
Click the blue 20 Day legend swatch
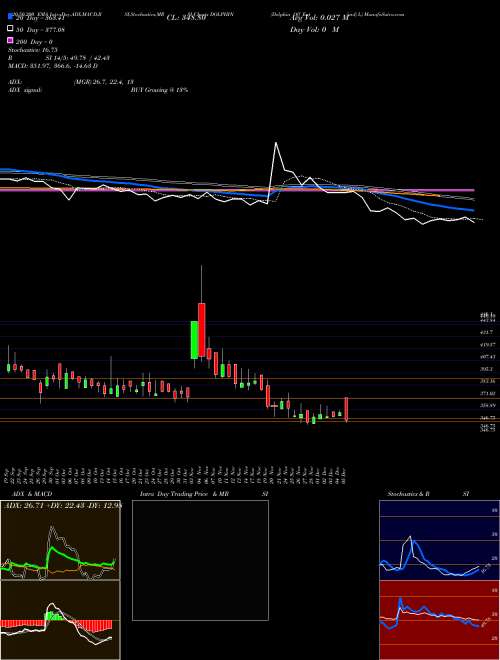tap(11, 17)
